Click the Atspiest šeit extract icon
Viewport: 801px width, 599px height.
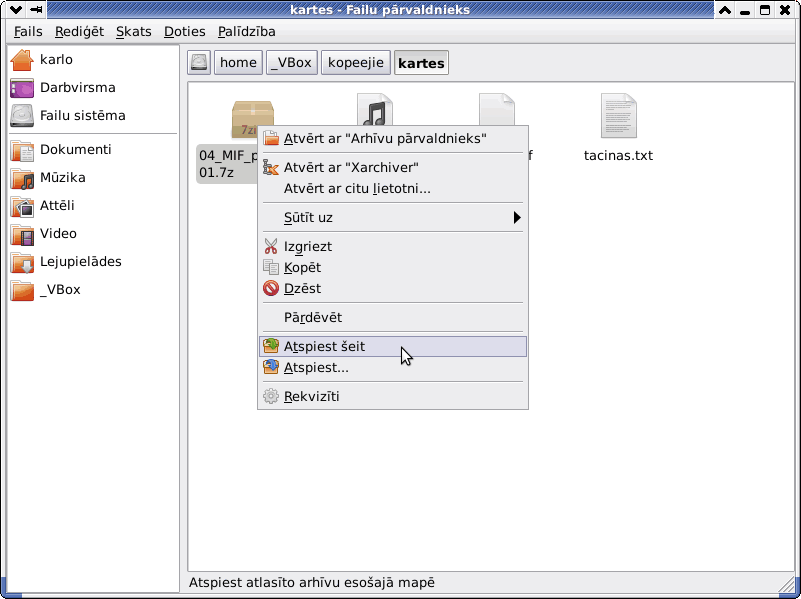click(271, 346)
